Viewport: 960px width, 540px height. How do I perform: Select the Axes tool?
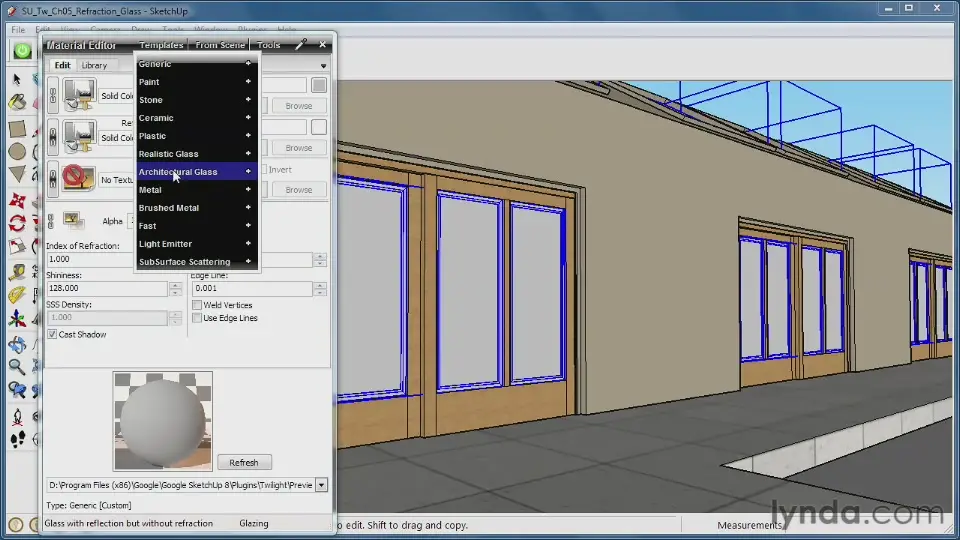click(17, 318)
